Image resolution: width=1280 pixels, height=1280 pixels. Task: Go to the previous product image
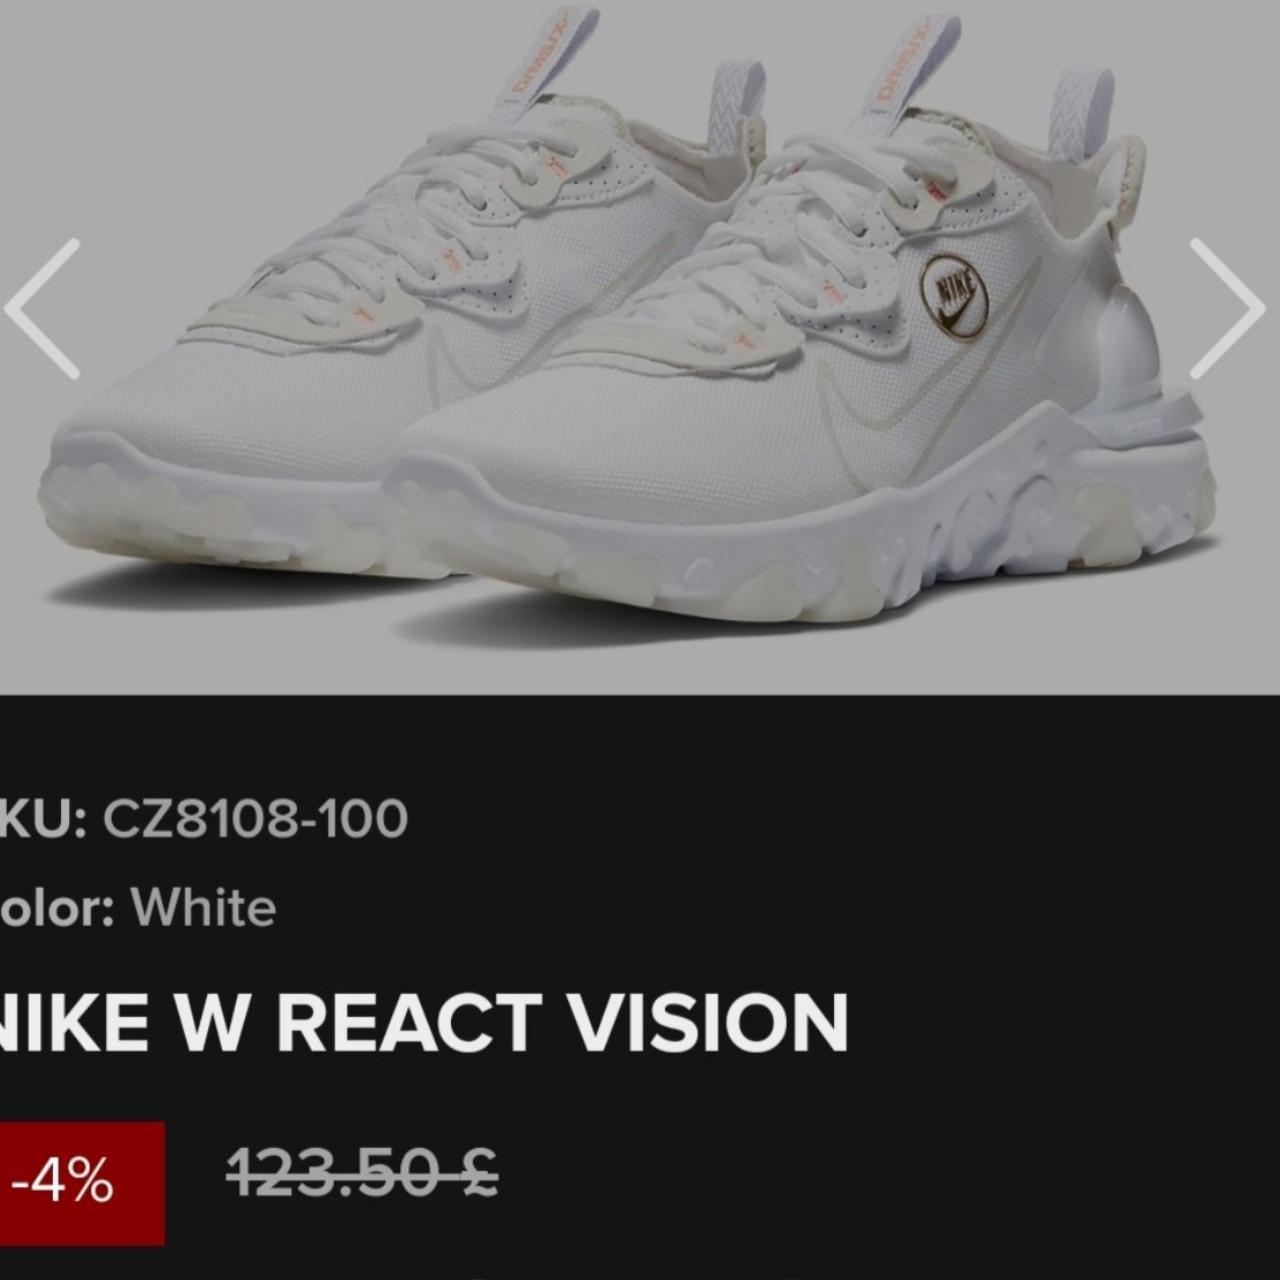pyautogui.click(x=42, y=309)
